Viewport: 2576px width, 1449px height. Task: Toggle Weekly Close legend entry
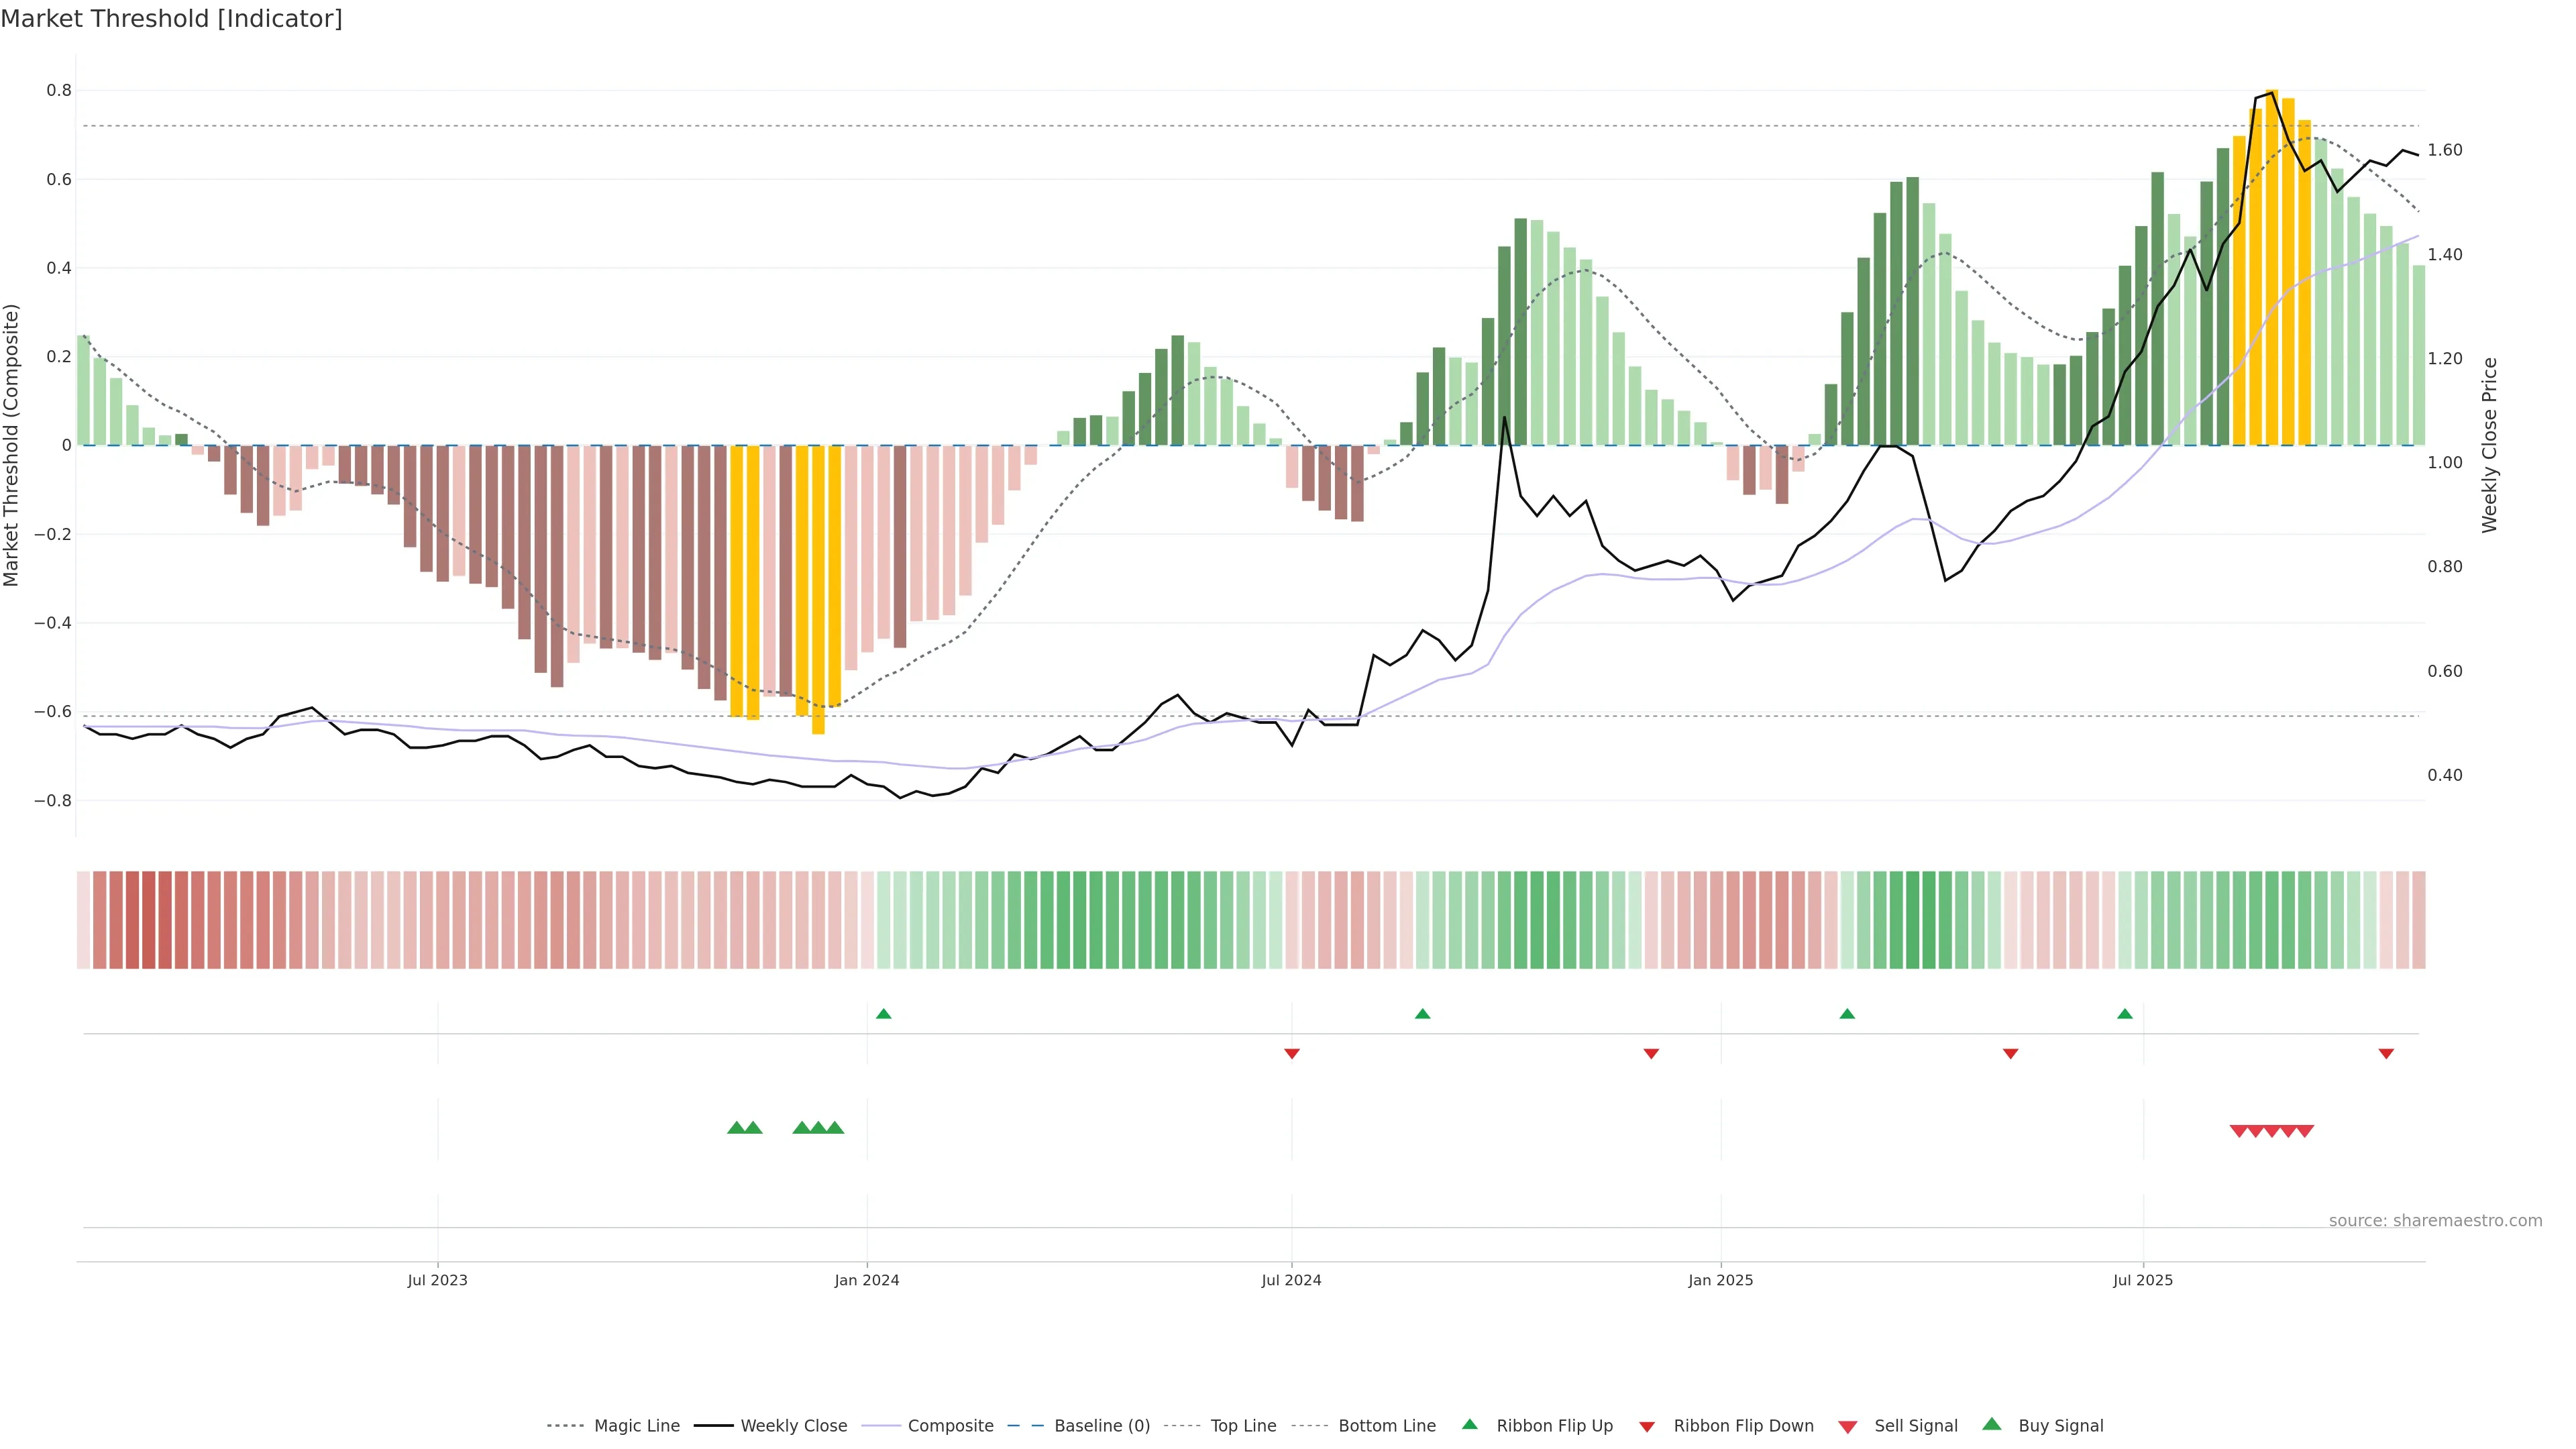pyautogui.click(x=793, y=1426)
